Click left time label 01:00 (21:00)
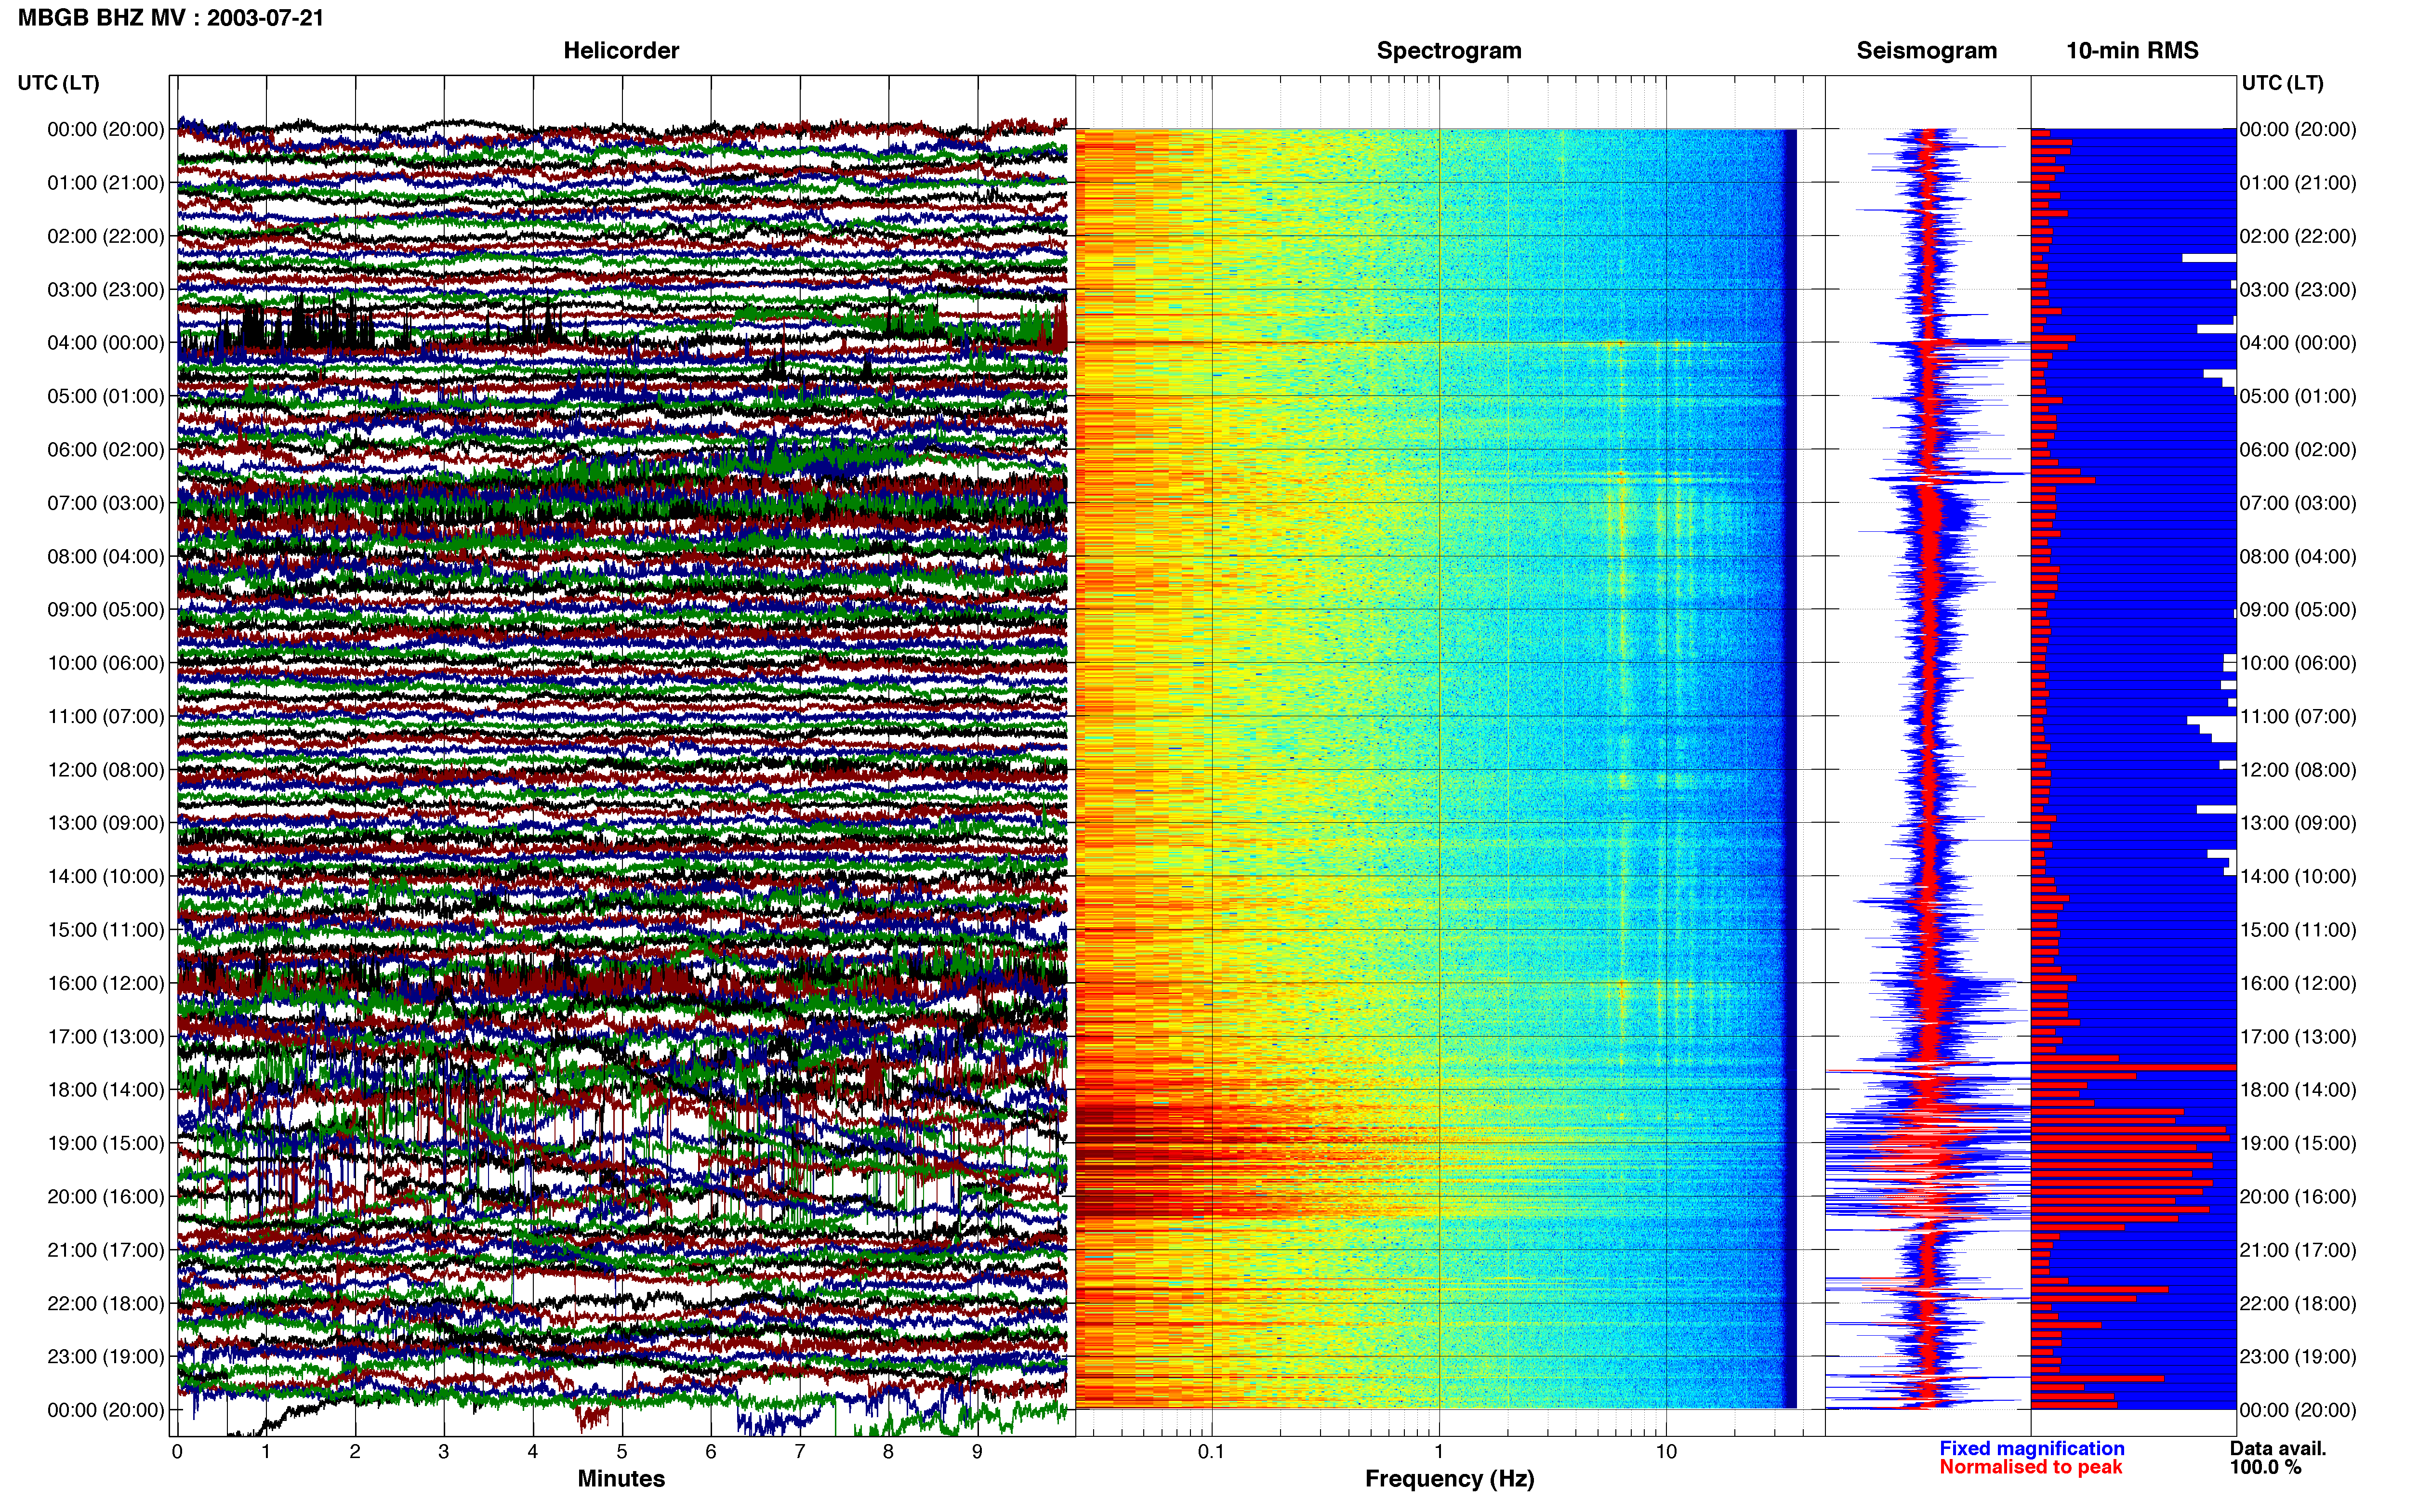The image size is (2418, 1512). tap(106, 183)
